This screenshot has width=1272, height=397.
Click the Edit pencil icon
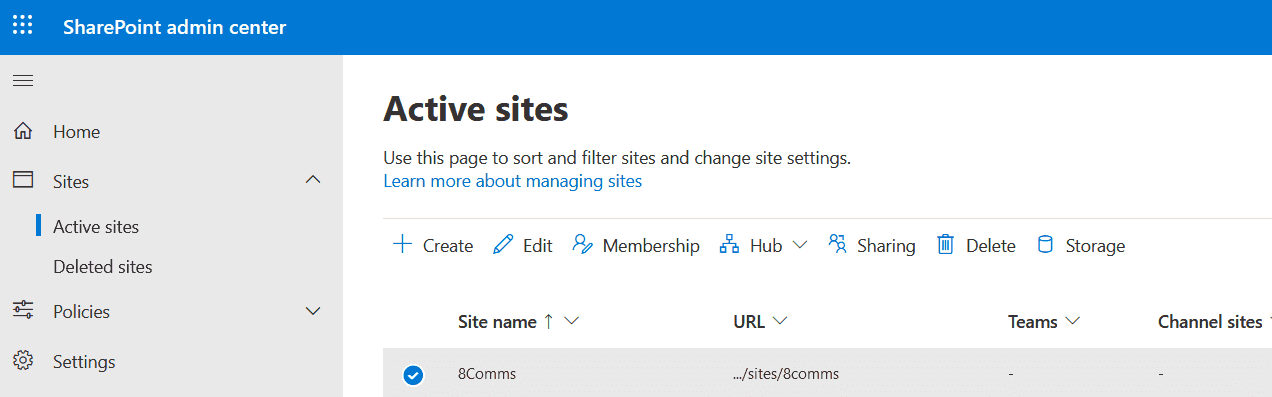click(503, 245)
